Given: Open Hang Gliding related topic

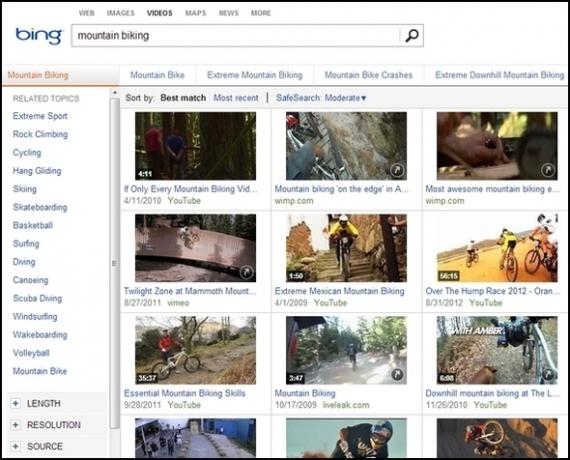Looking at the screenshot, I should click(x=37, y=171).
